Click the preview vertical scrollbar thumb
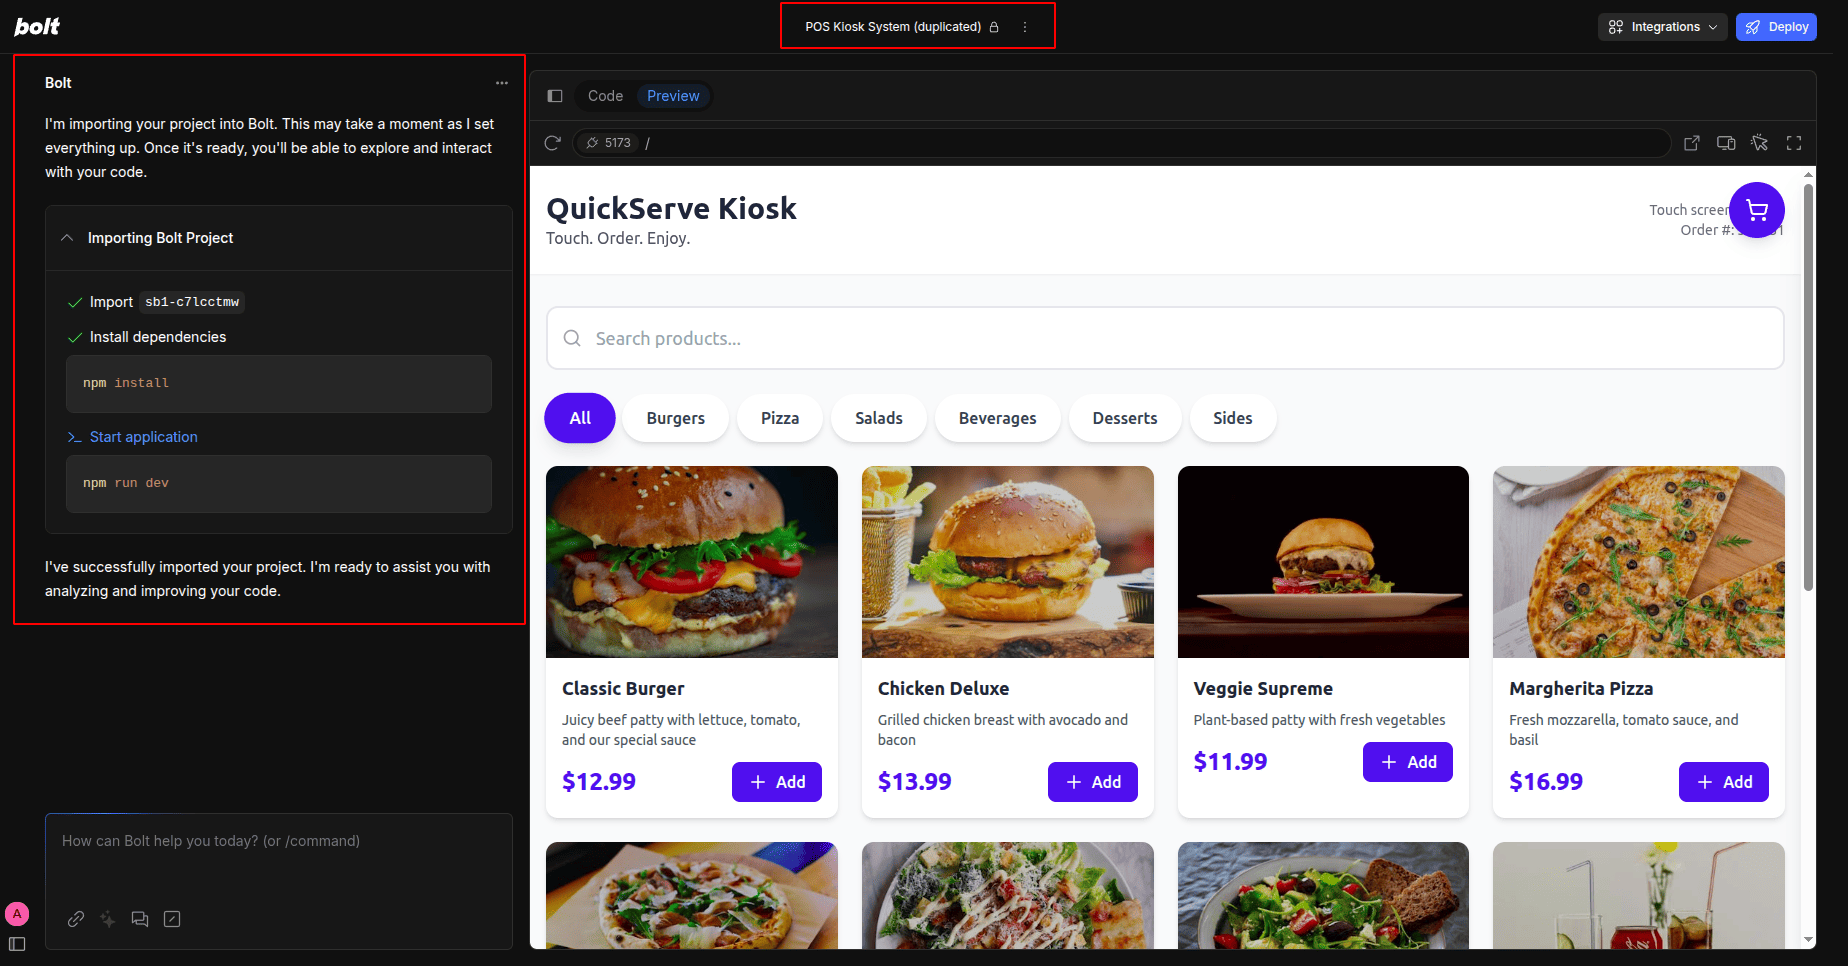 point(1808,385)
